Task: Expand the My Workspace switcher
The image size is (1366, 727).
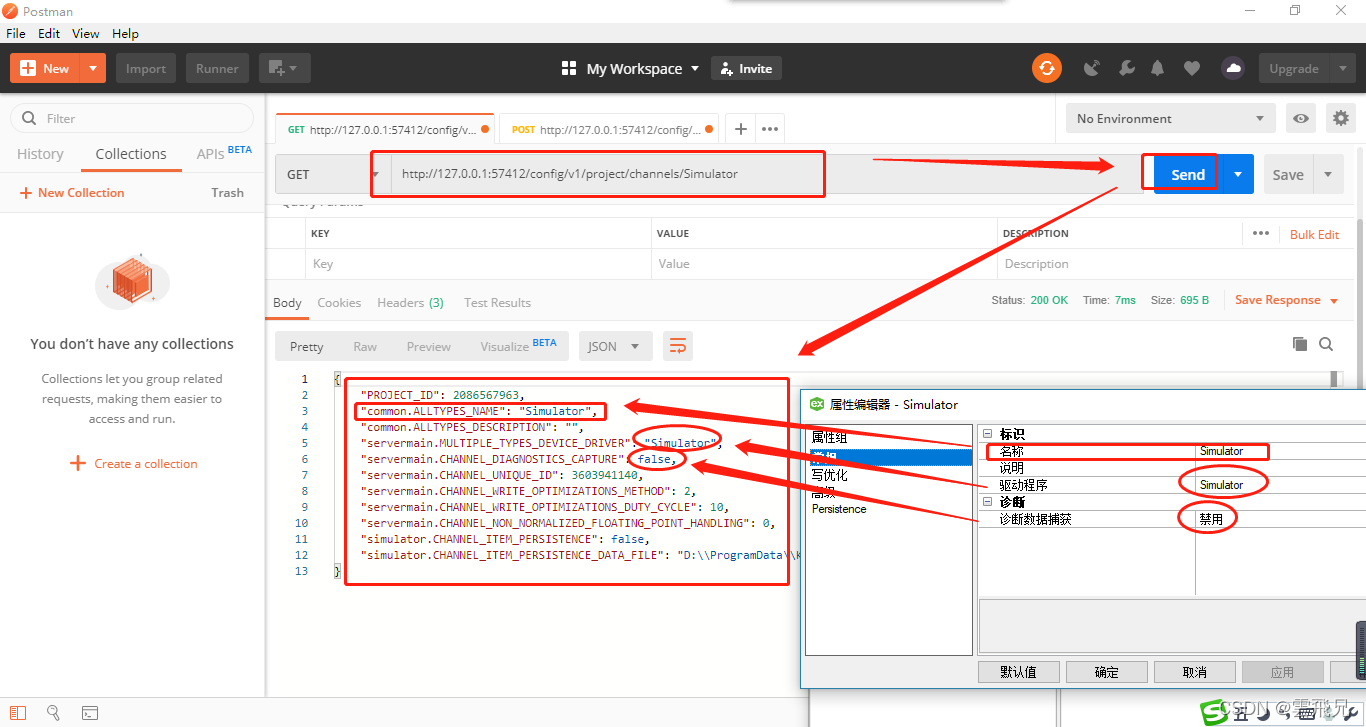Action: tap(630, 68)
